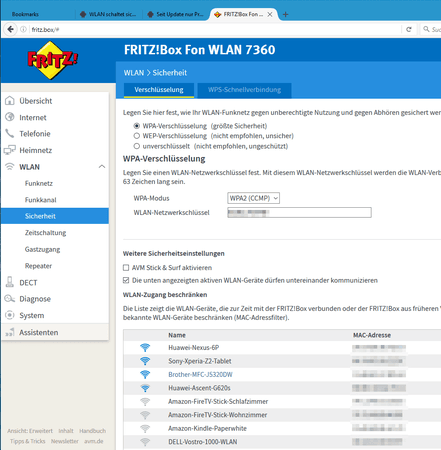Click wifi icon of DELL-Vostro-1000-WLAN

(145, 442)
